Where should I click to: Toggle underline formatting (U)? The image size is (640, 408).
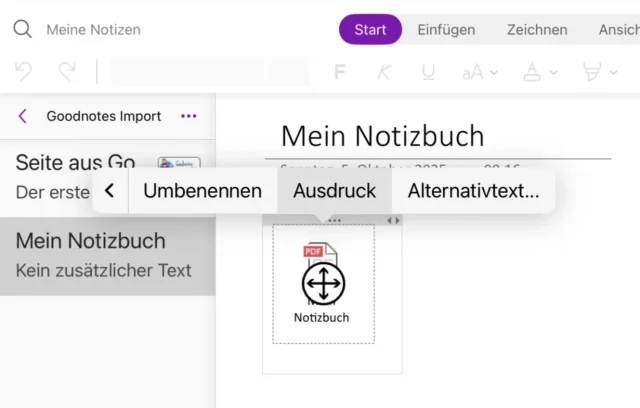pyautogui.click(x=428, y=71)
